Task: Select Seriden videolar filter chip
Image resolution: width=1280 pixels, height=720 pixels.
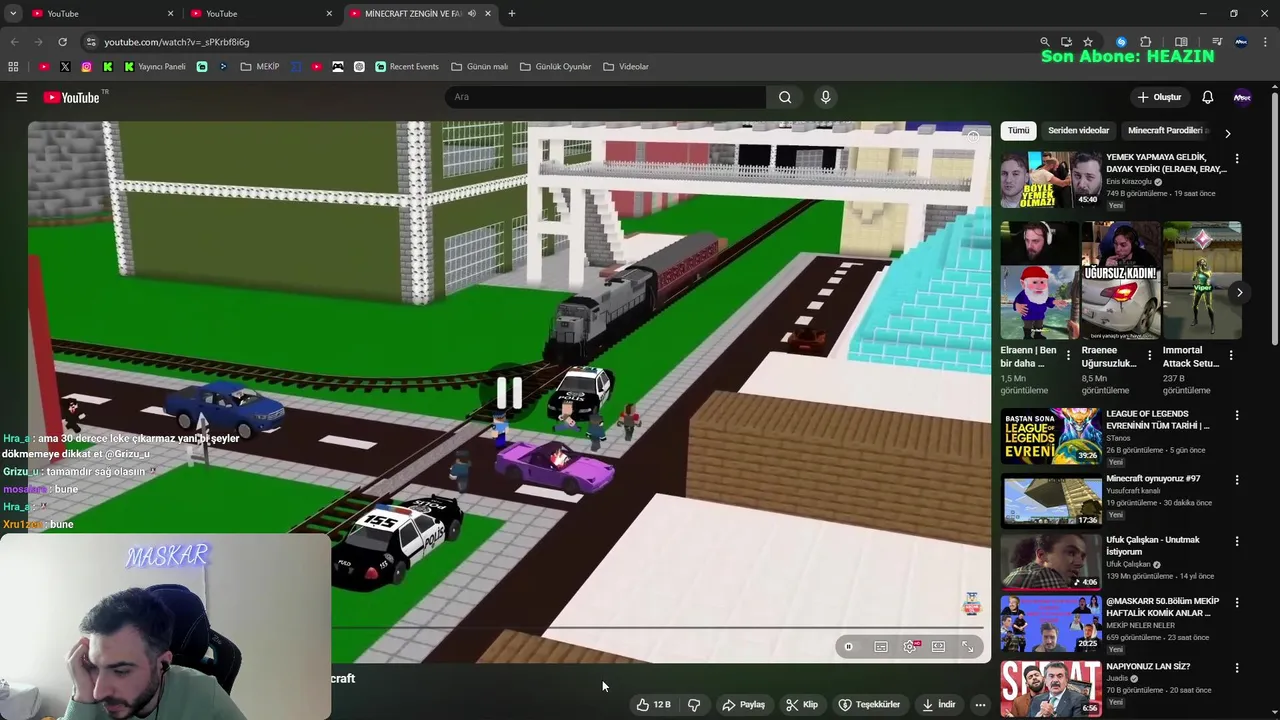Action: coord(1078,131)
